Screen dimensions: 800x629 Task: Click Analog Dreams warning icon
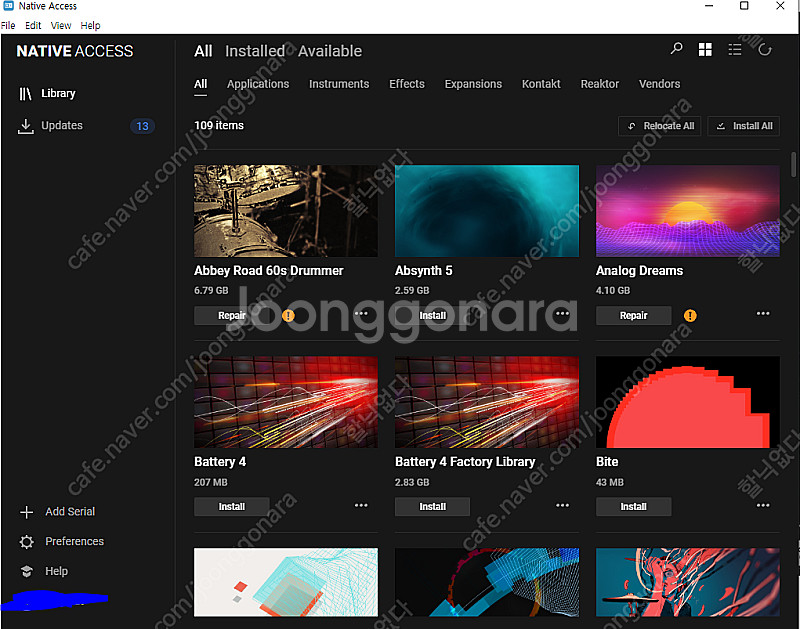tap(690, 316)
